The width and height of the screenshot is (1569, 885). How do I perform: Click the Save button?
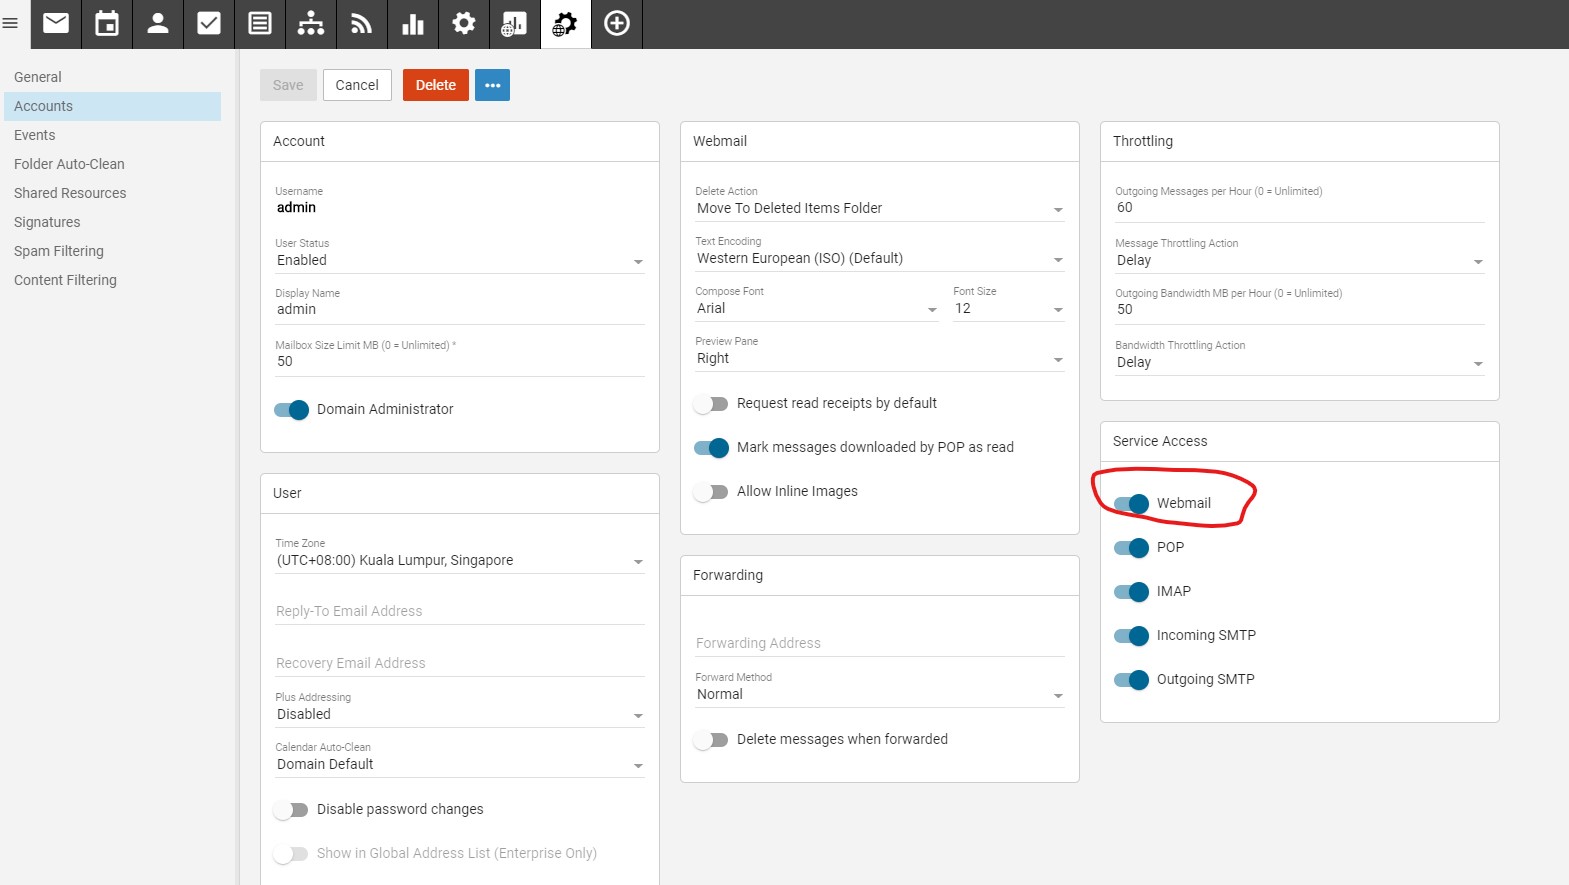click(x=288, y=85)
